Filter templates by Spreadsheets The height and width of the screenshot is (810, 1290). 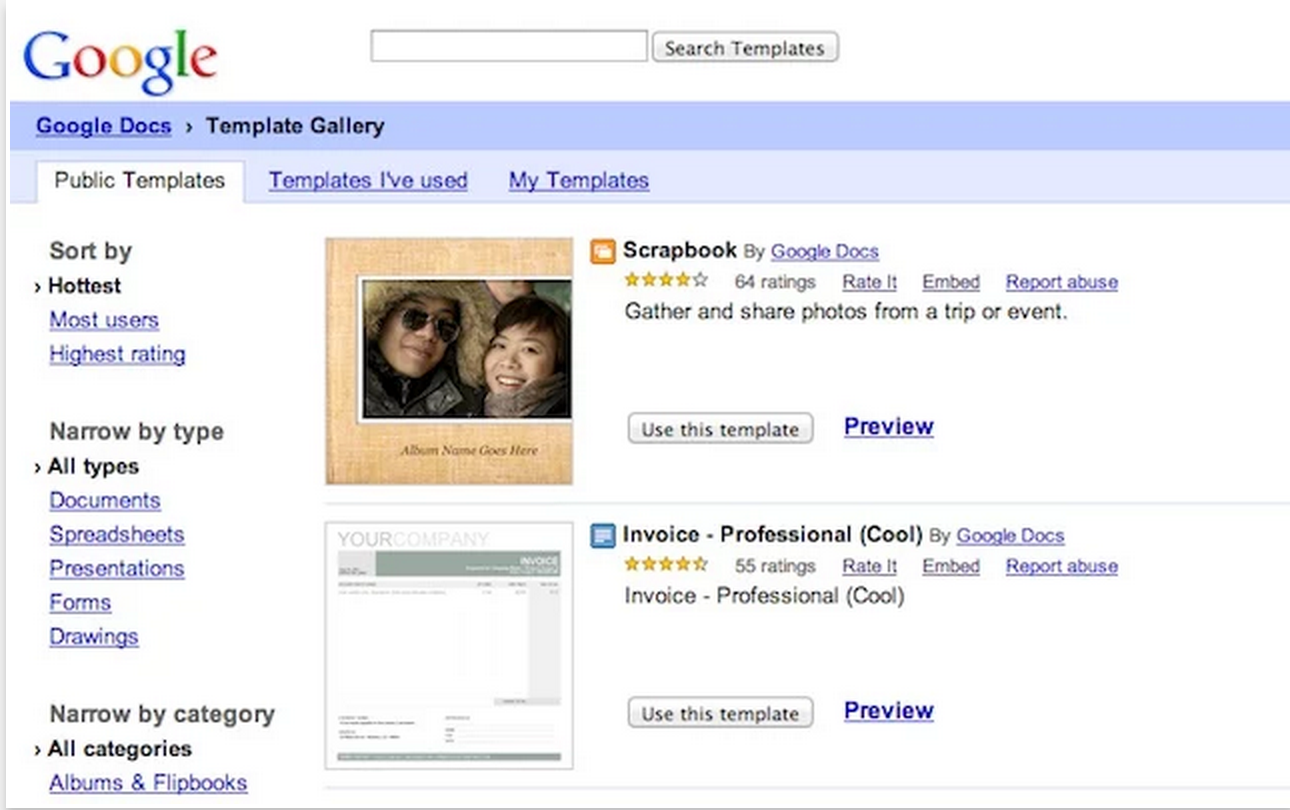[x=117, y=535]
